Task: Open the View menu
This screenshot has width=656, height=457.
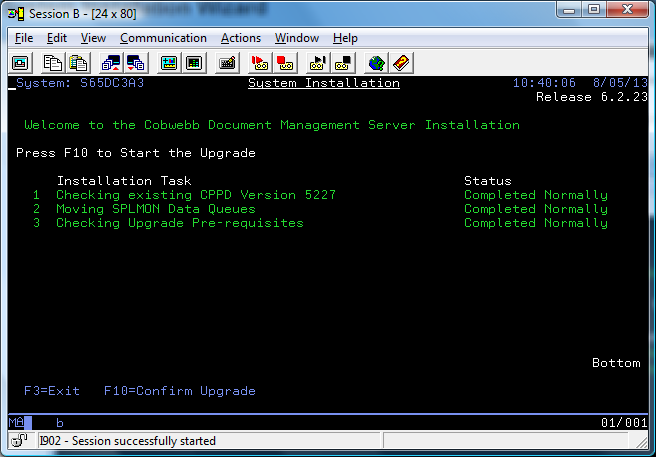Action: tap(93, 38)
